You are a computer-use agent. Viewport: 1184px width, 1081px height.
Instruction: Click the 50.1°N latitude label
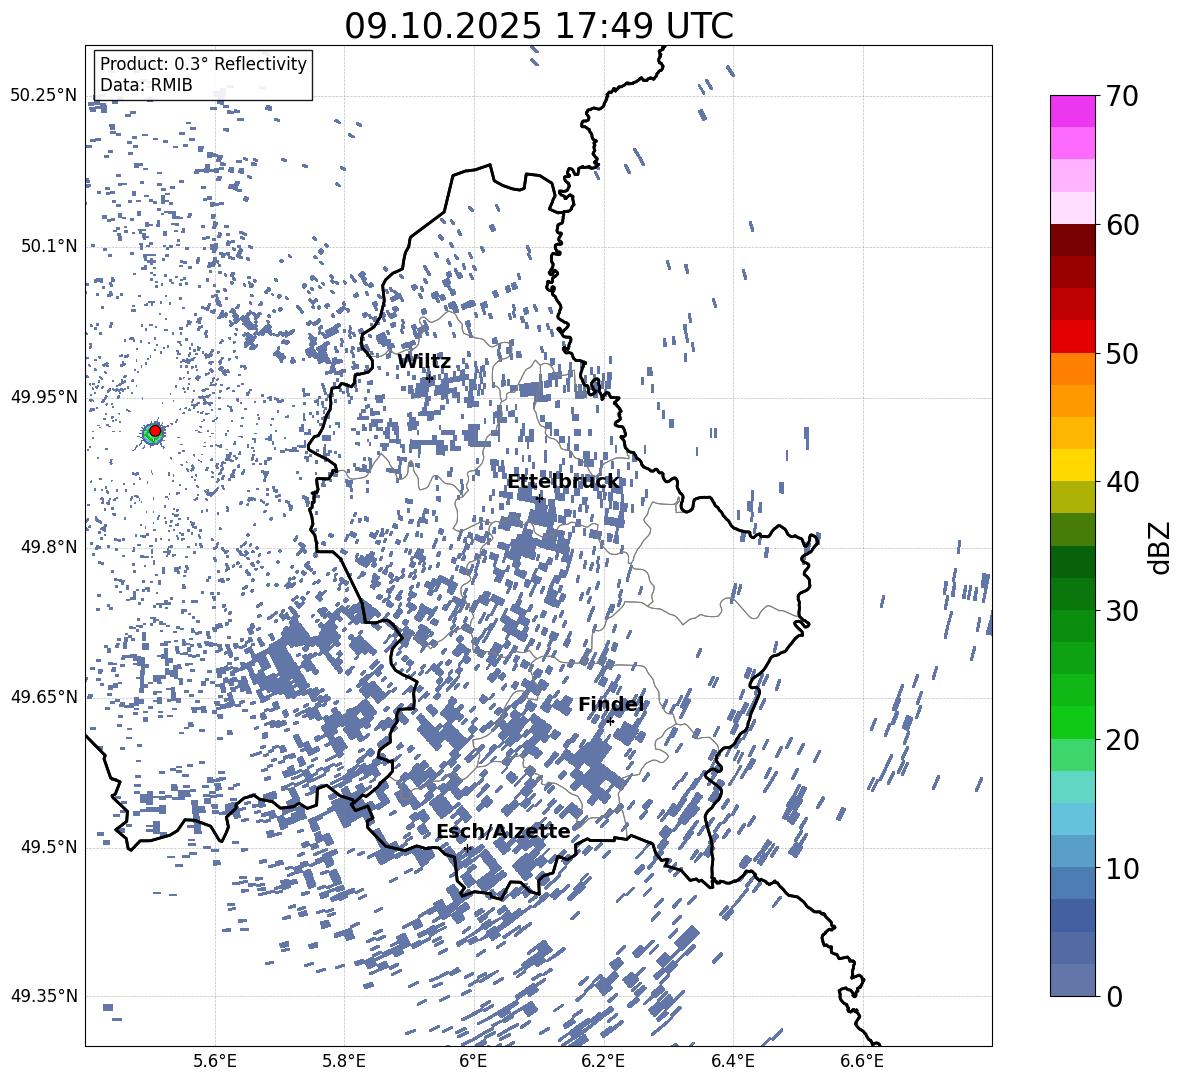(x=49, y=246)
